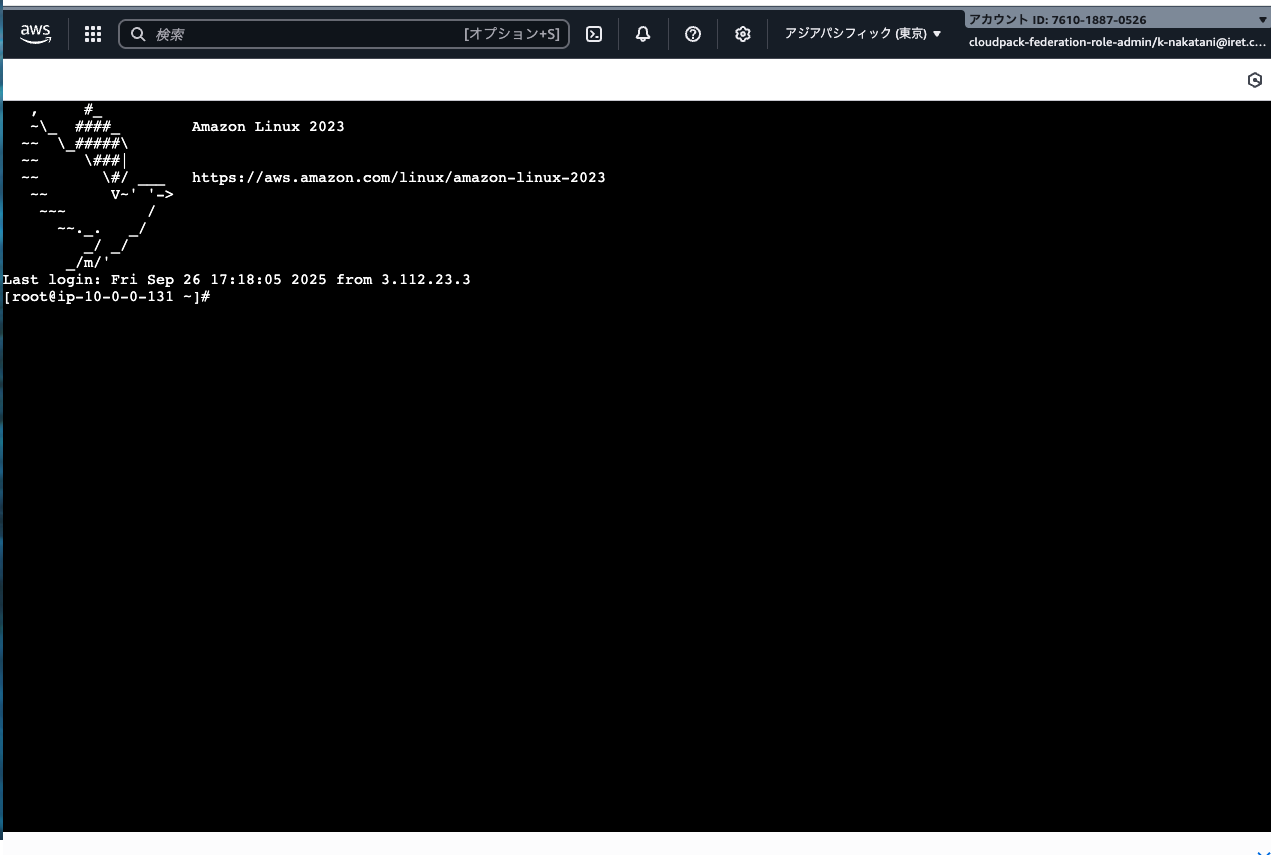
Task: Click the hexagon icon above the terminal
Action: [1254, 80]
